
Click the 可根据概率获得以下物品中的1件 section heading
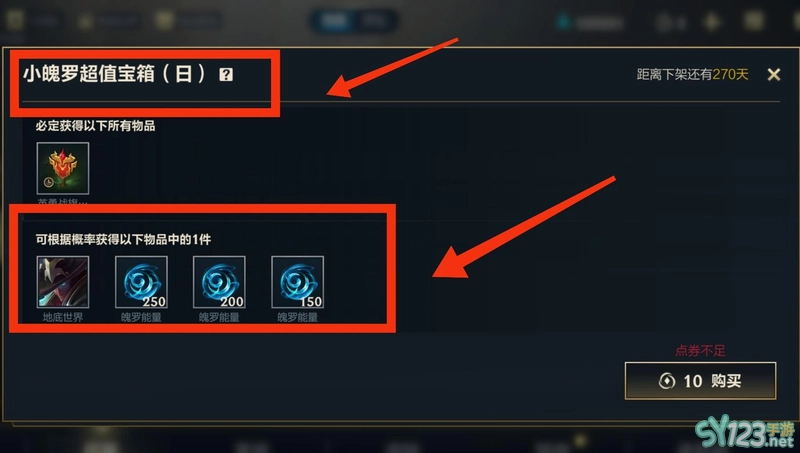tap(123, 239)
